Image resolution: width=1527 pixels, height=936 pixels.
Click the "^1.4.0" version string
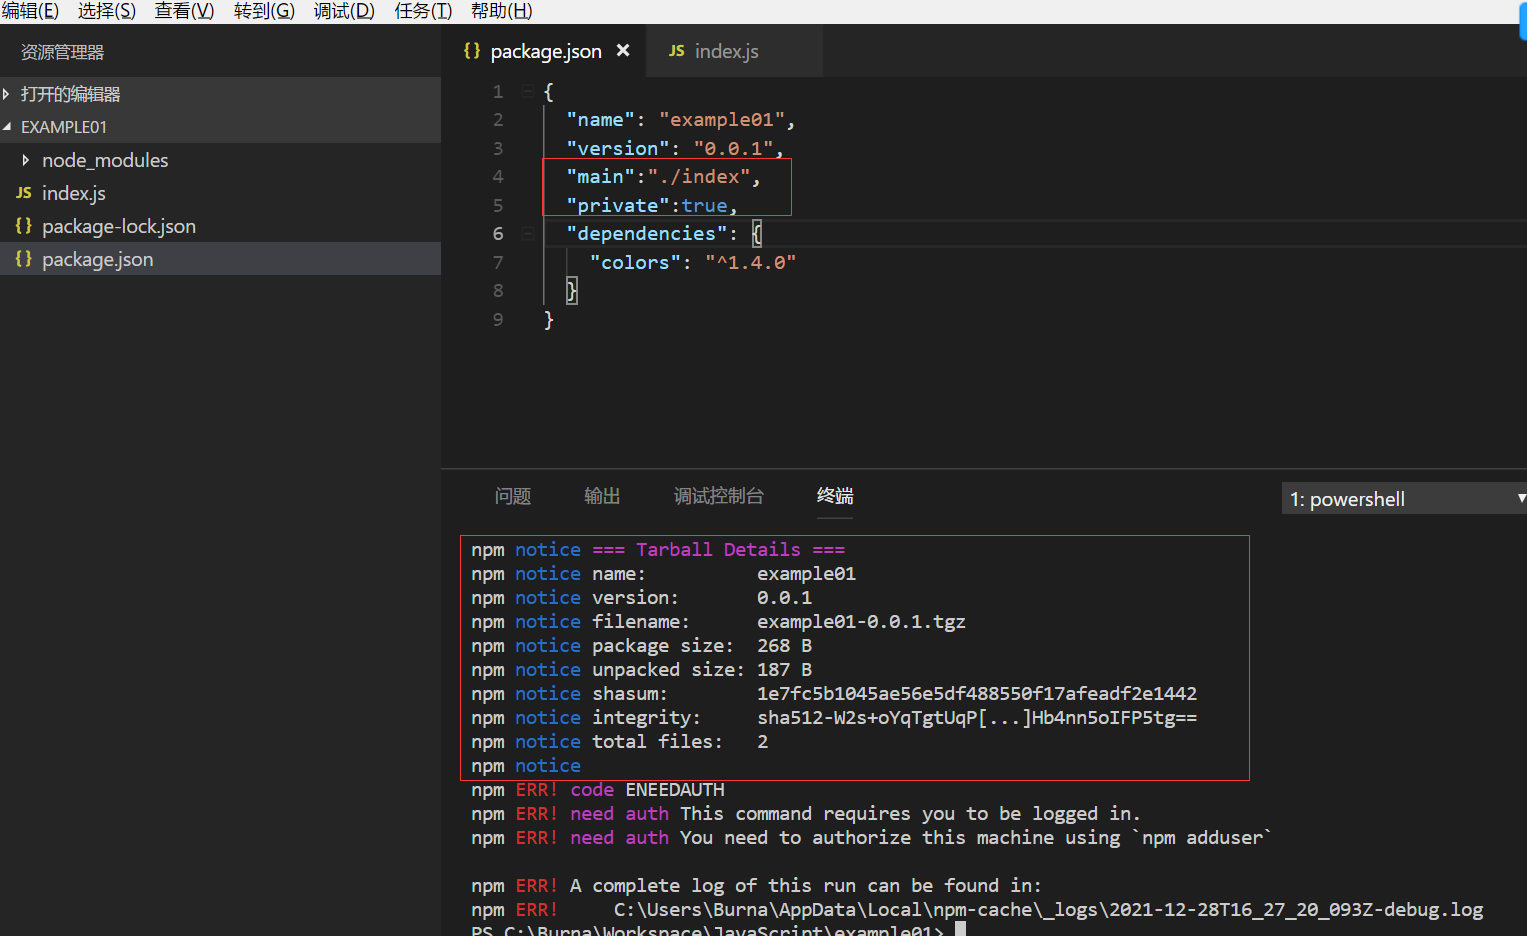(x=750, y=262)
